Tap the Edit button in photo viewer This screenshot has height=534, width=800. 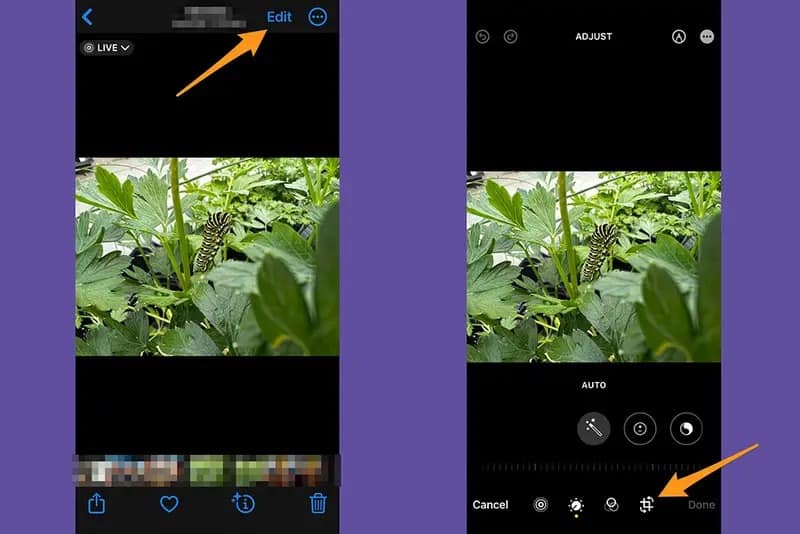click(x=279, y=17)
